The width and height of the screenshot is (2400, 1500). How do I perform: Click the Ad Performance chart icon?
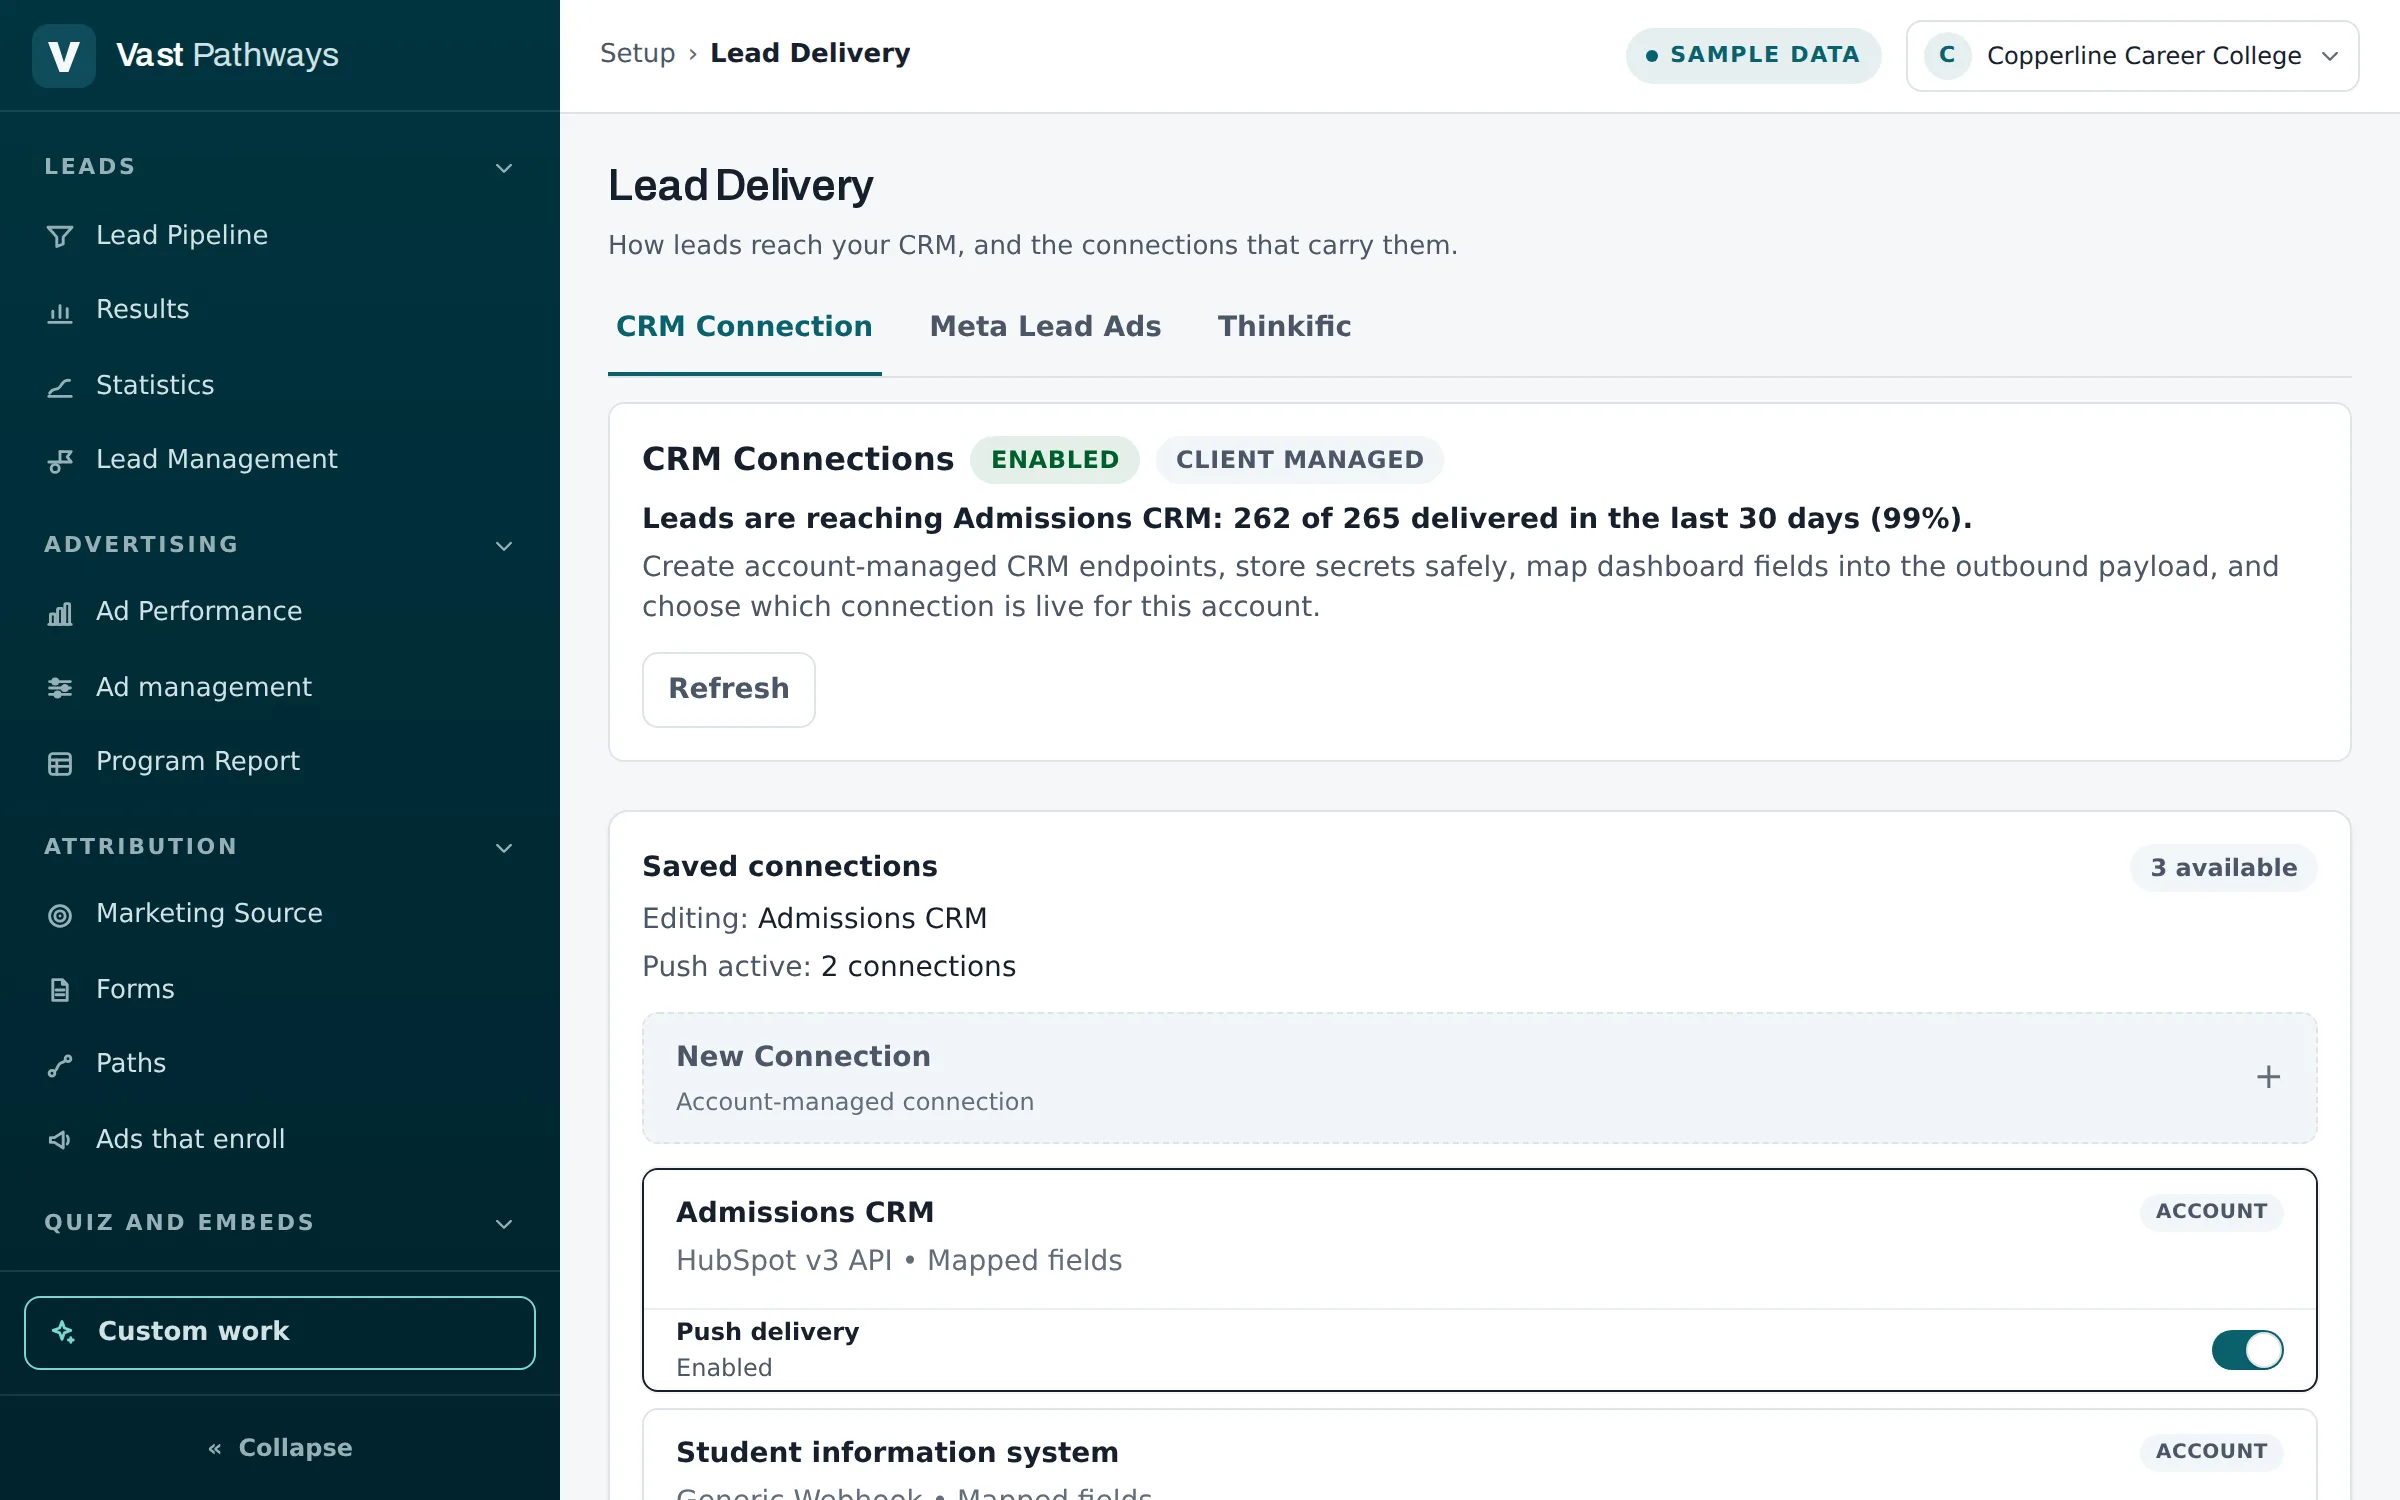coord(60,612)
